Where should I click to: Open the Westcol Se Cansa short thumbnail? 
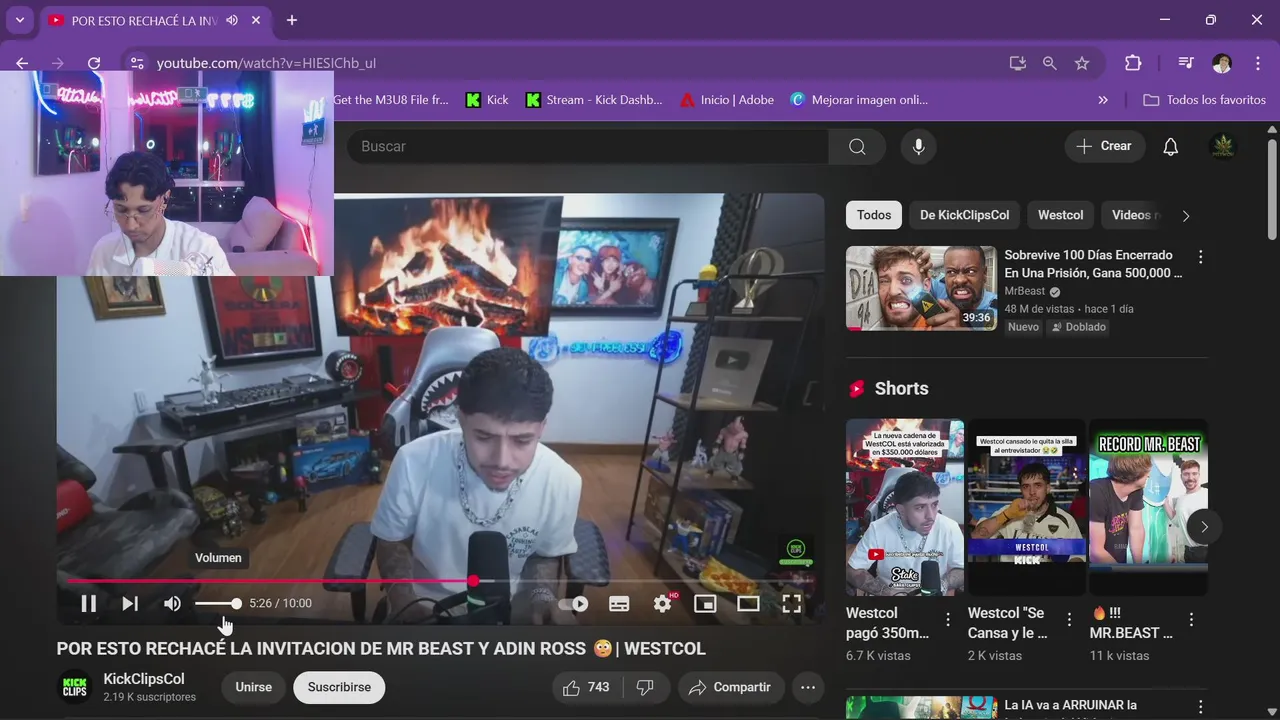click(1026, 507)
